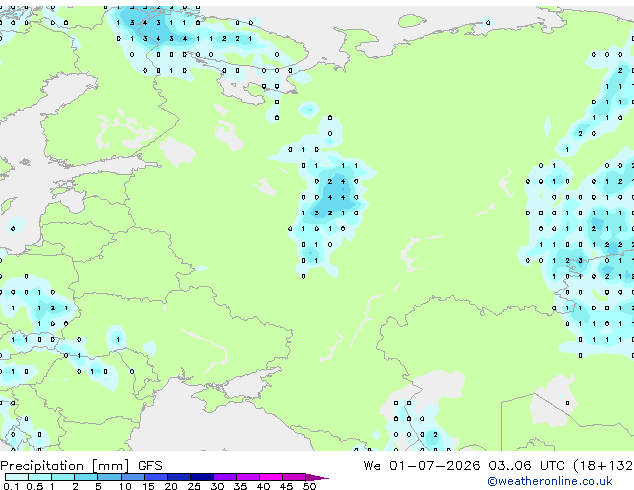The height and width of the screenshot is (490, 634).
Task: Select the 0.1–0.5 mm legend color swatch
Action: pos(17,477)
